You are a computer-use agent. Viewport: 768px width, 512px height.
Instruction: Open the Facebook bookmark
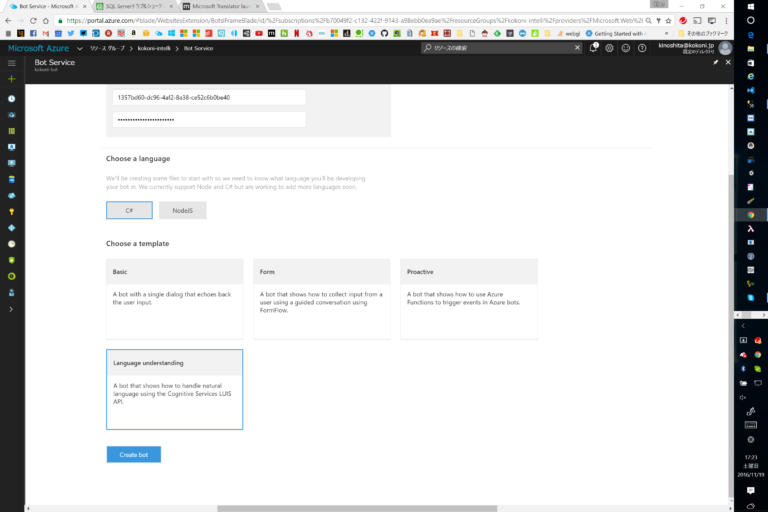coord(33,33)
